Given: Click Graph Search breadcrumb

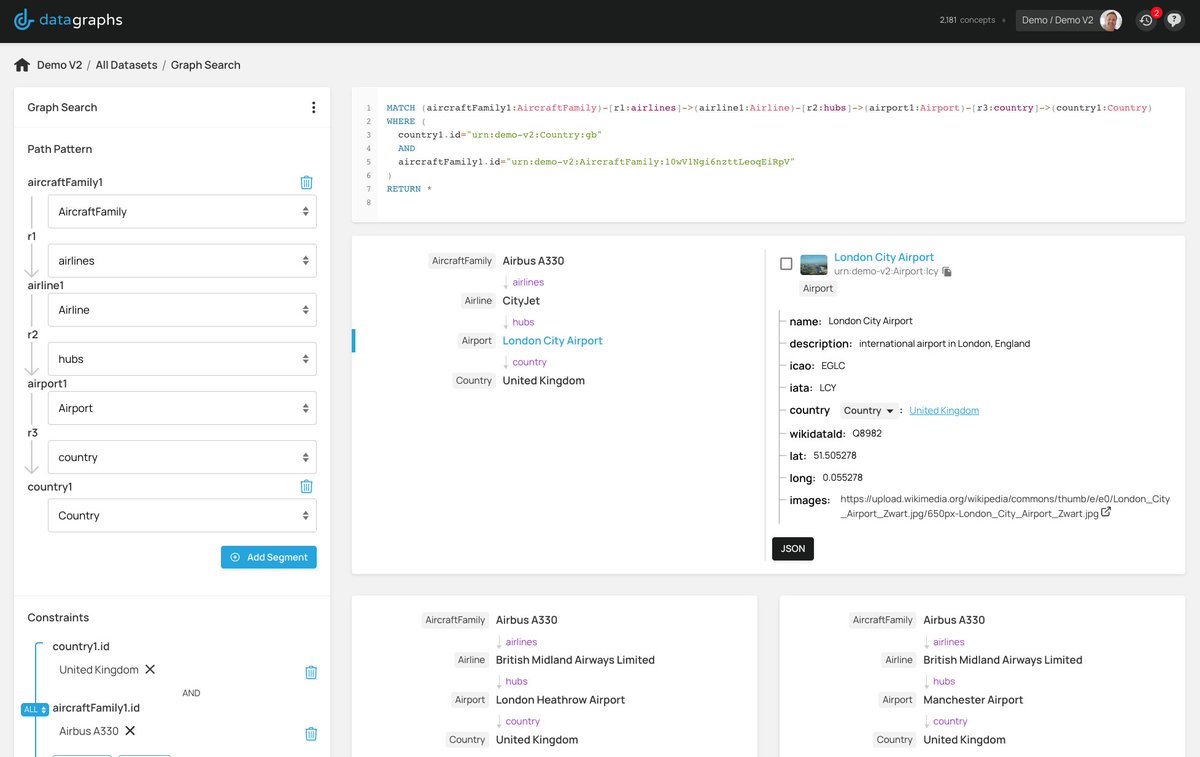Looking at the screenshot, I should [x=205, y=65].
